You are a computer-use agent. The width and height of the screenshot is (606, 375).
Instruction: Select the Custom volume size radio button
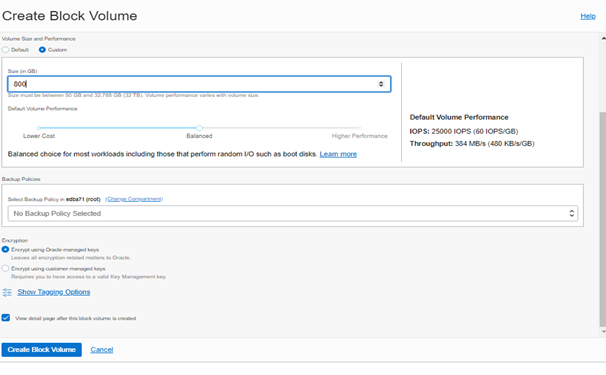[x=42, y=50]
